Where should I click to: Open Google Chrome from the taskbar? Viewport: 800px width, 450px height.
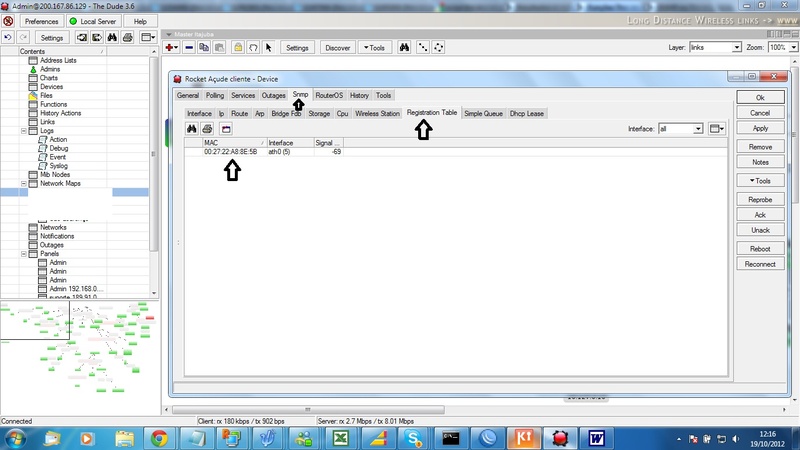pos(159,438)
